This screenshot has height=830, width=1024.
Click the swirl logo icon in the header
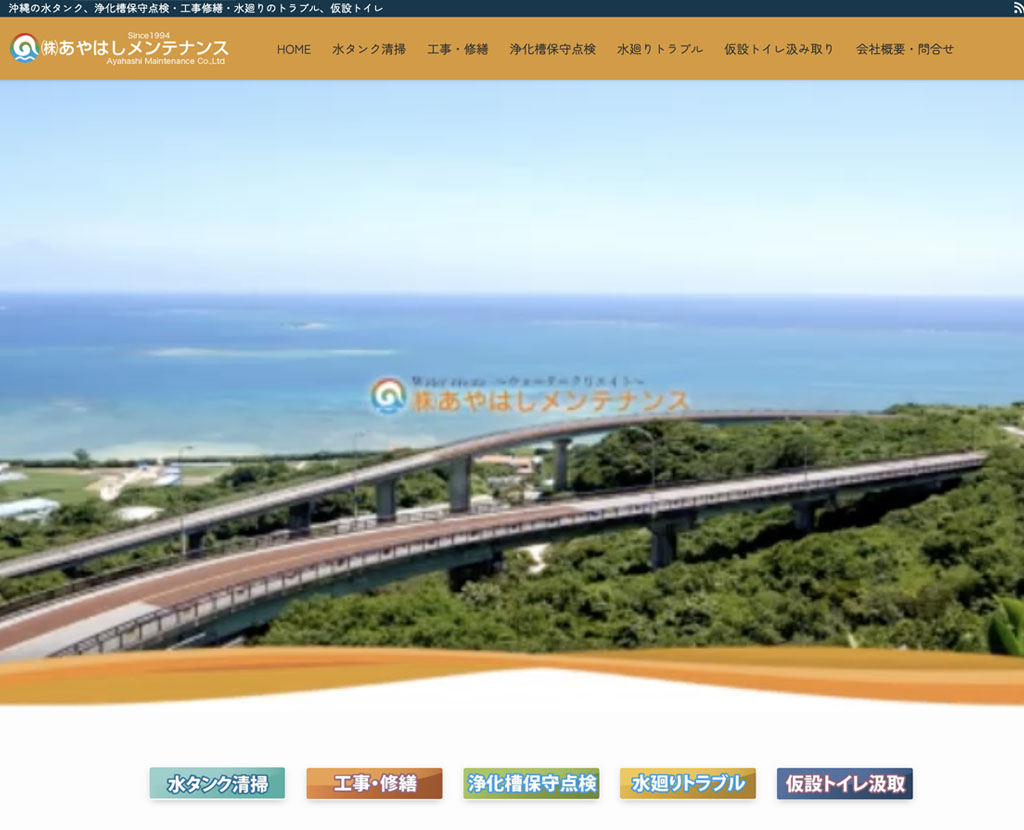point(24,48)
